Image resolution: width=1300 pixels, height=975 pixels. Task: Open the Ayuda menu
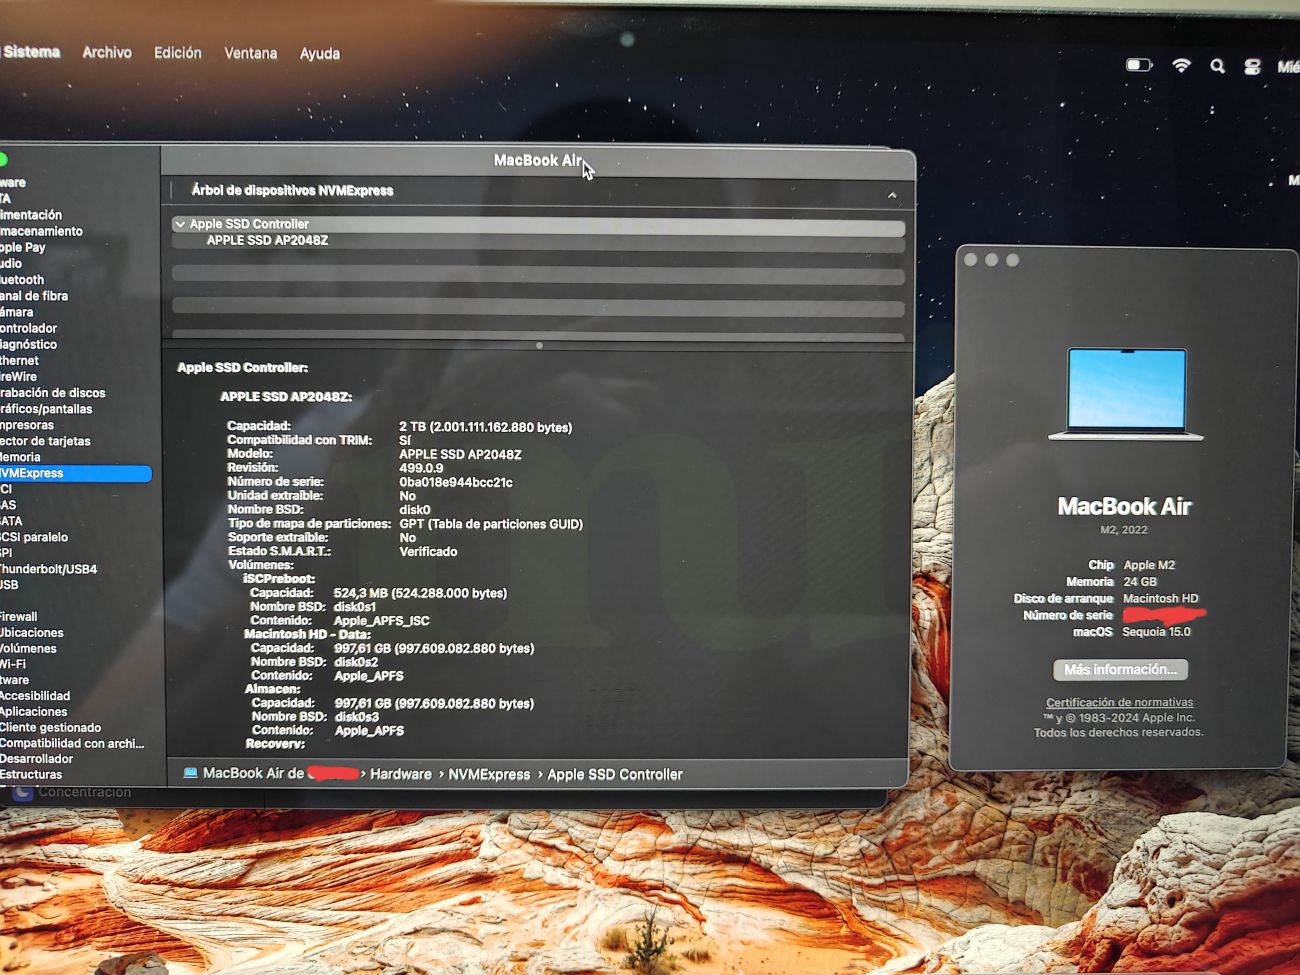pos(320,54)
